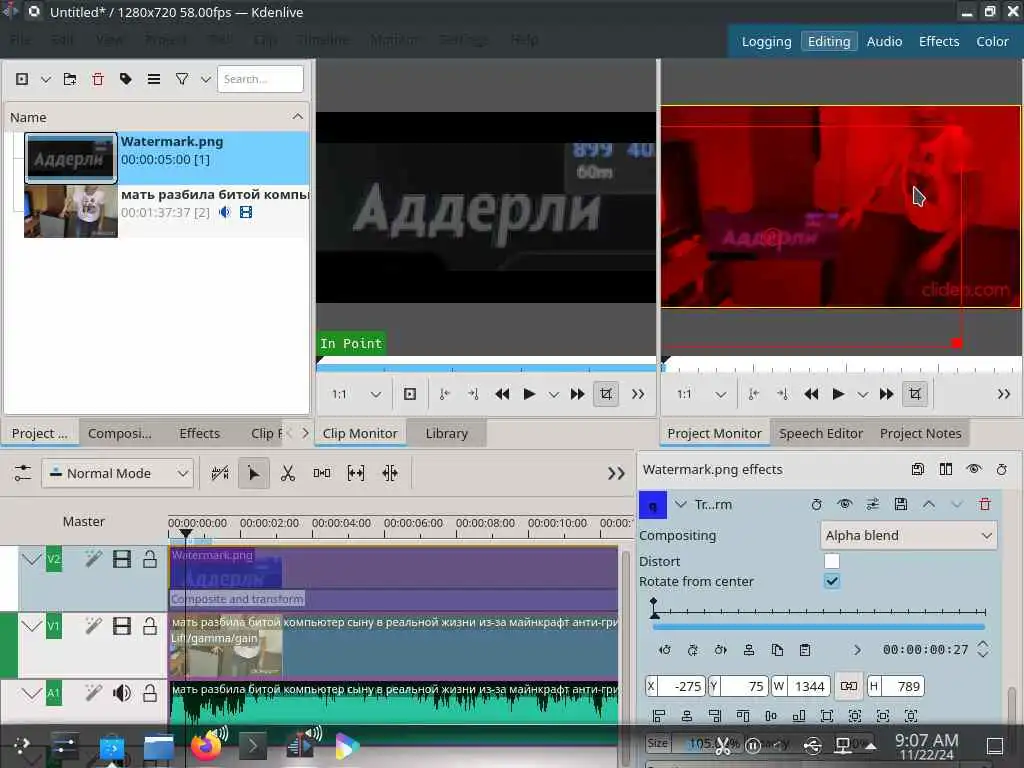Screen dimensions: 1024x768
Task: Click the Firefox icon in the taskbar
Action: (x=205, y=746)
